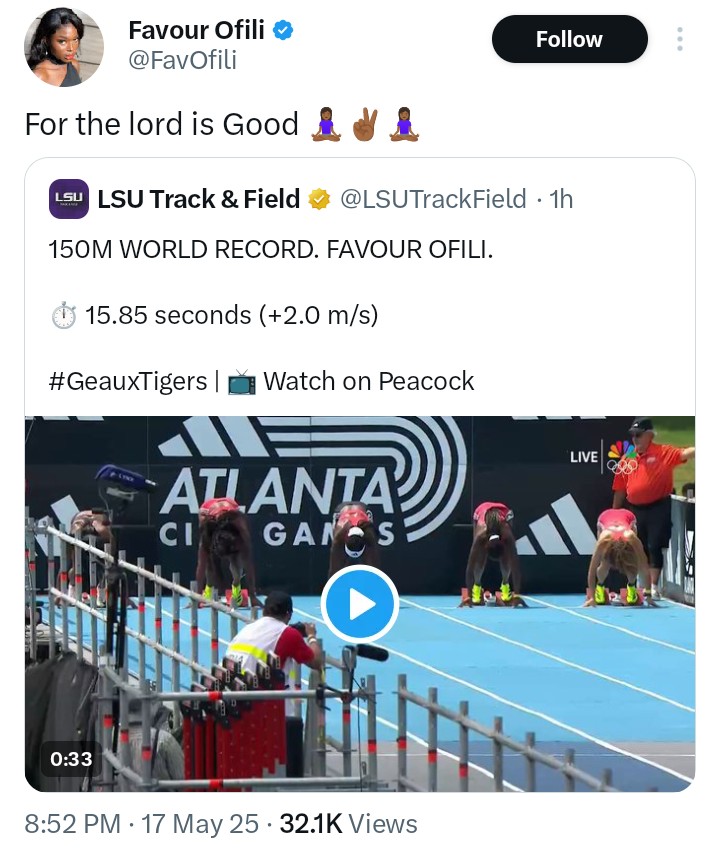Open Favour Ofili's profile picture
This screenshot has width=720, height=852.
(x=63, y=47)
